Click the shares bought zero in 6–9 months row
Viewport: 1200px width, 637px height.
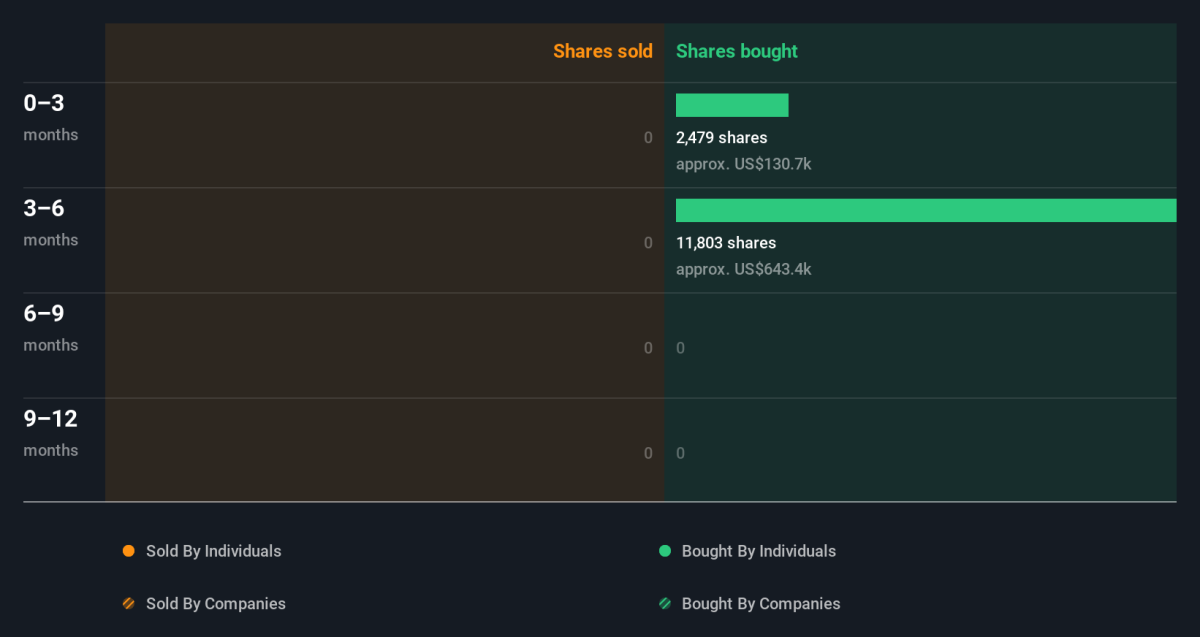(x=681, y=348)
